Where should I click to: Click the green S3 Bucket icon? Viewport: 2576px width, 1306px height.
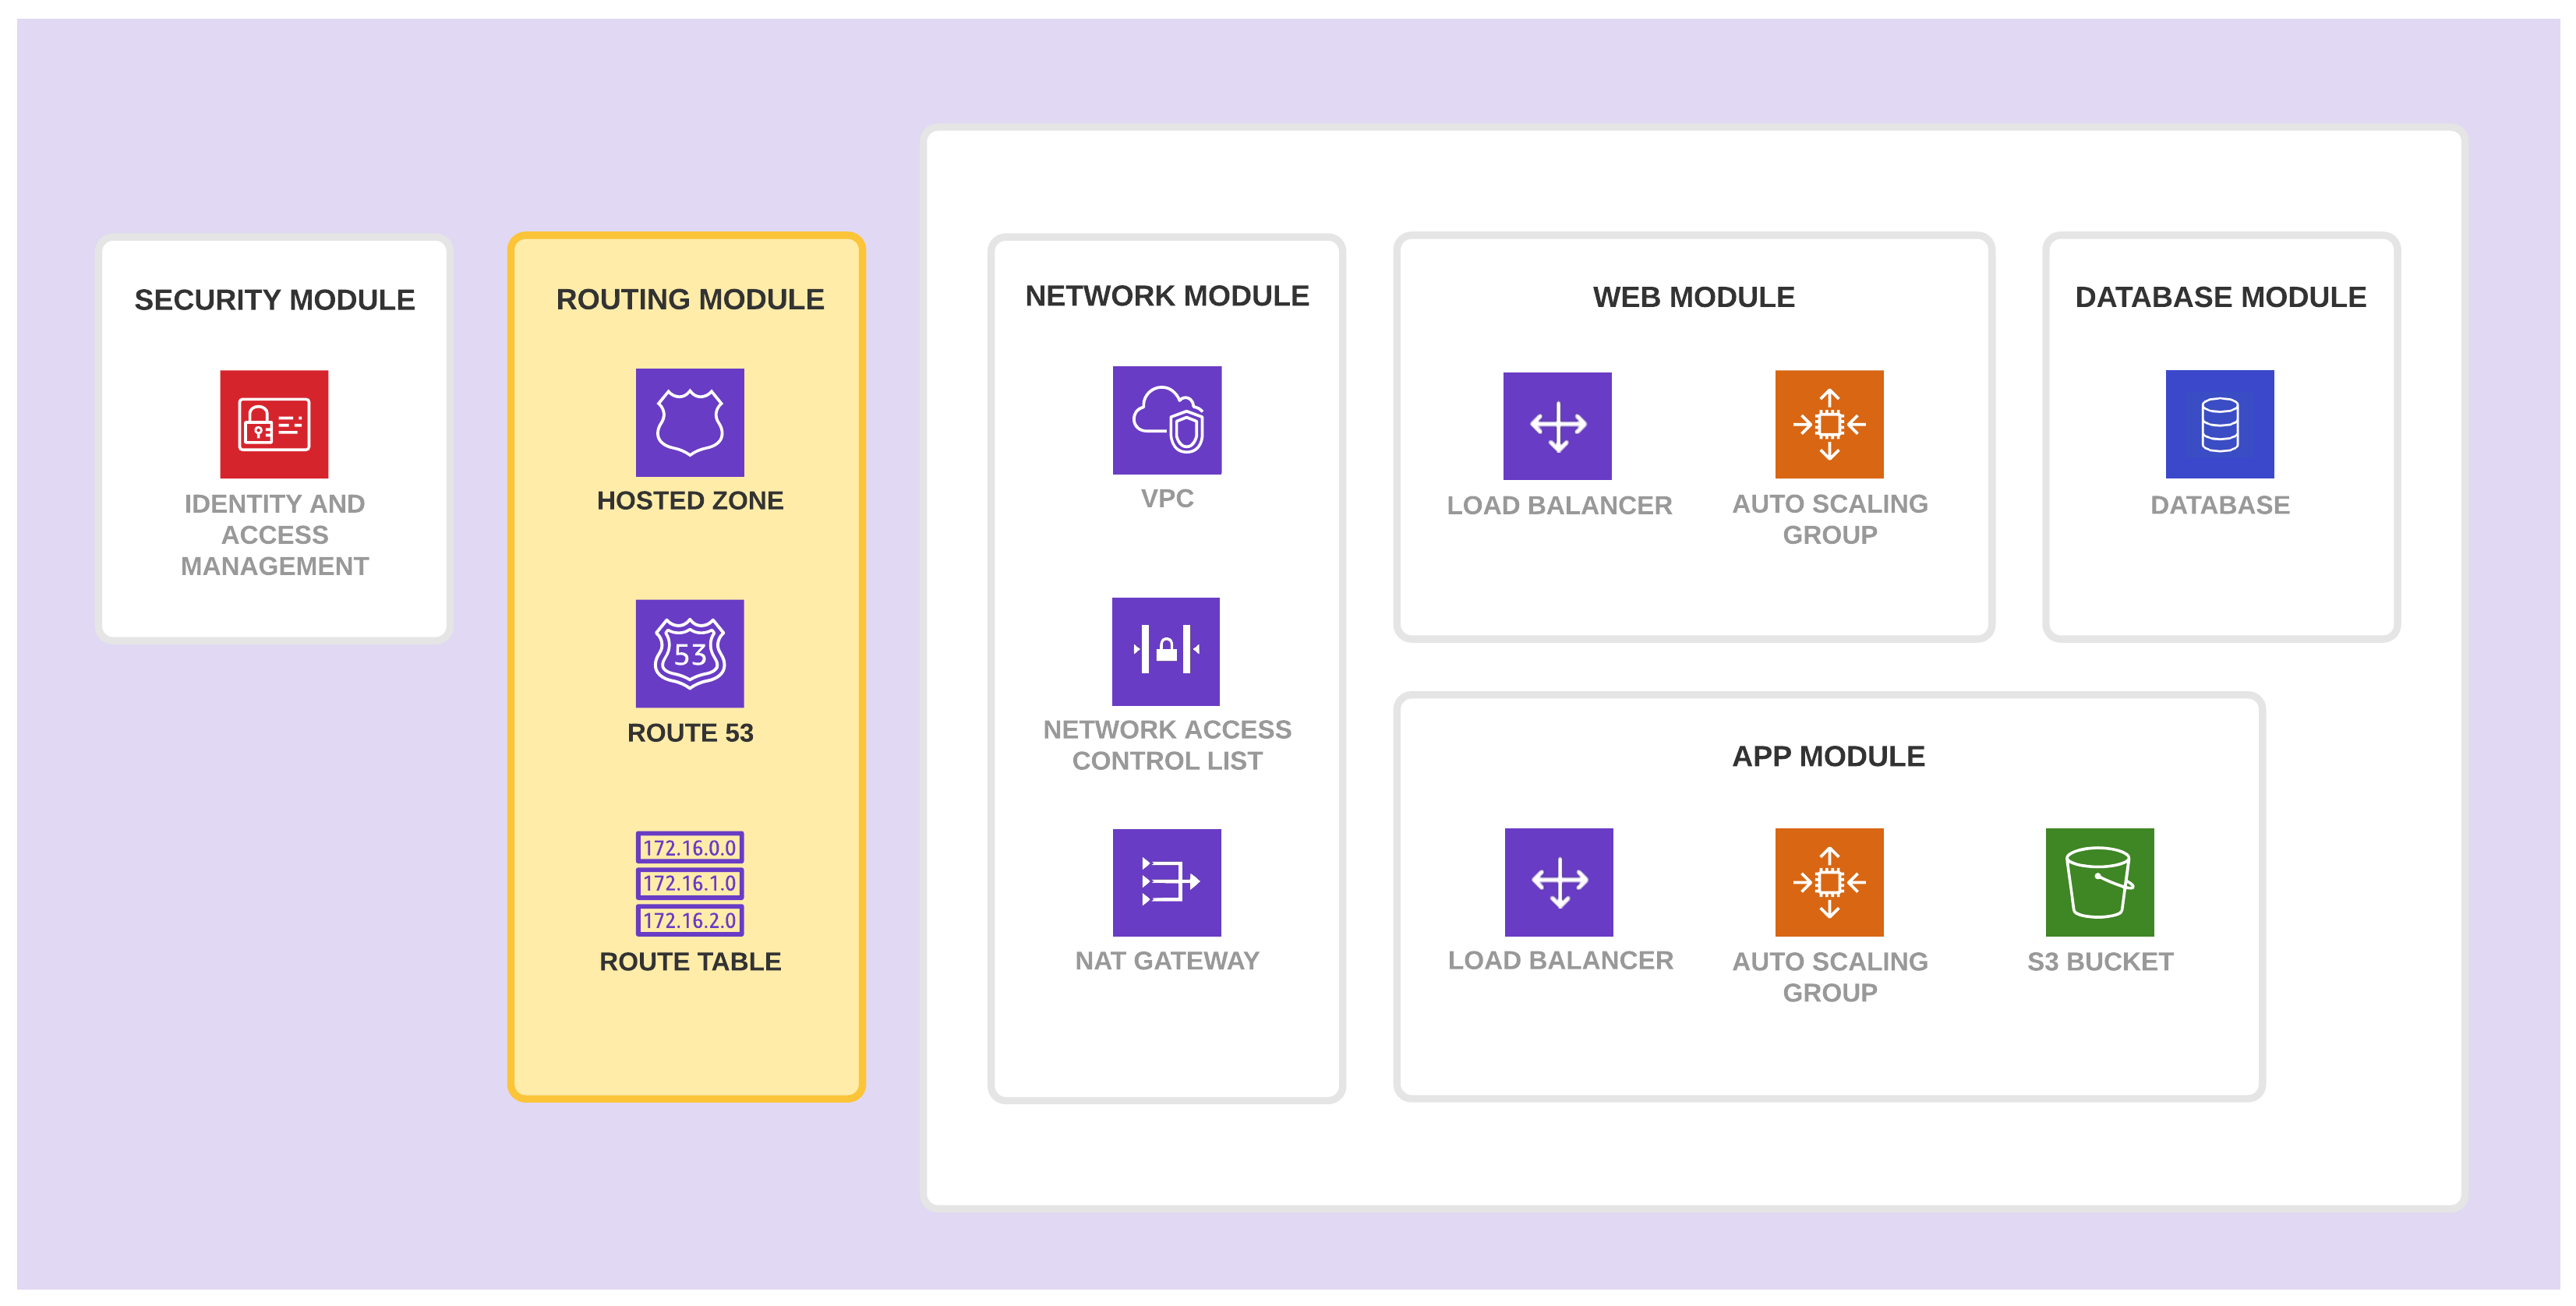click(x=2100, y=882)
